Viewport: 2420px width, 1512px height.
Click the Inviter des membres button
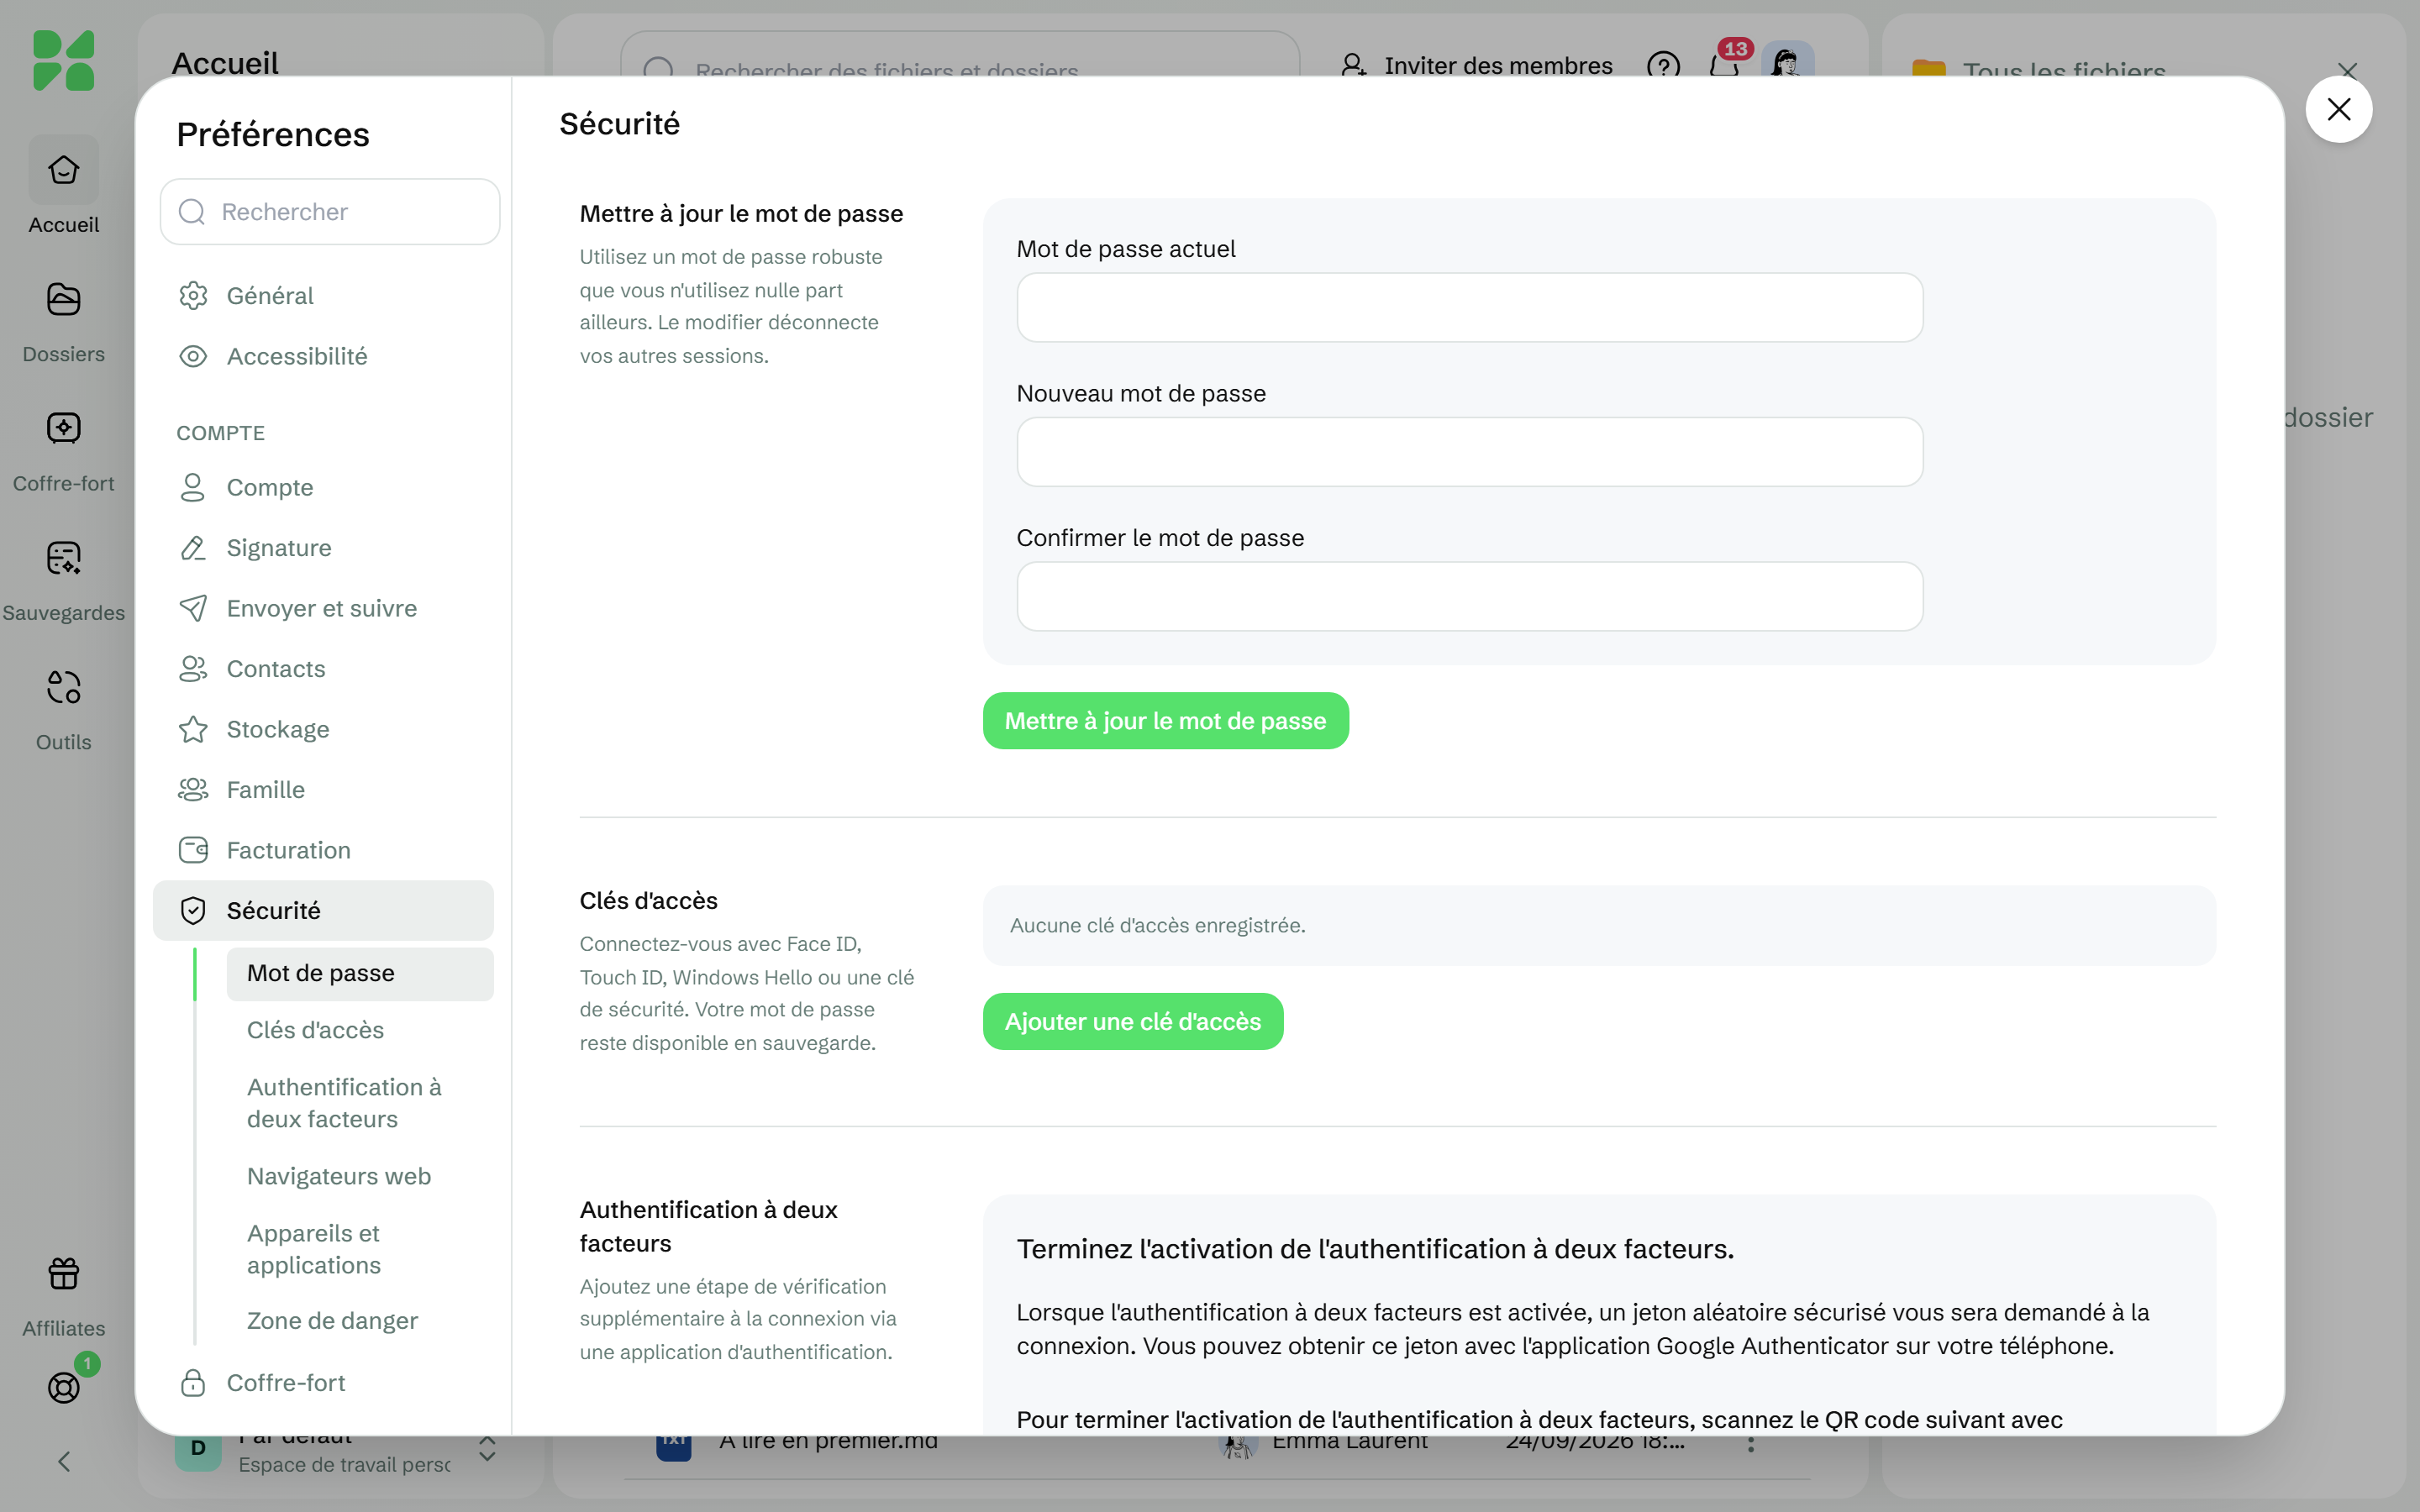[1477, 66]
